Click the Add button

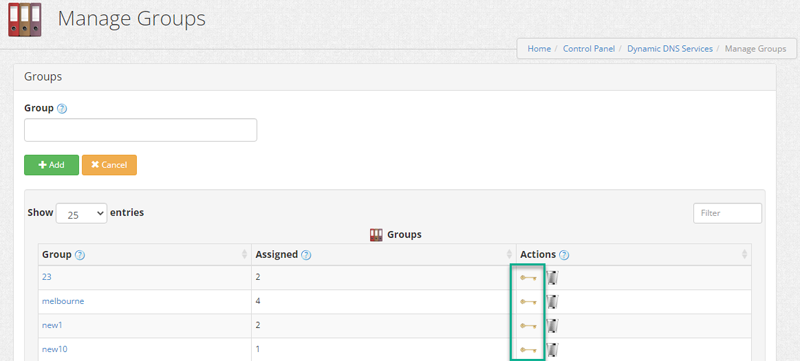tap(52, 165)
